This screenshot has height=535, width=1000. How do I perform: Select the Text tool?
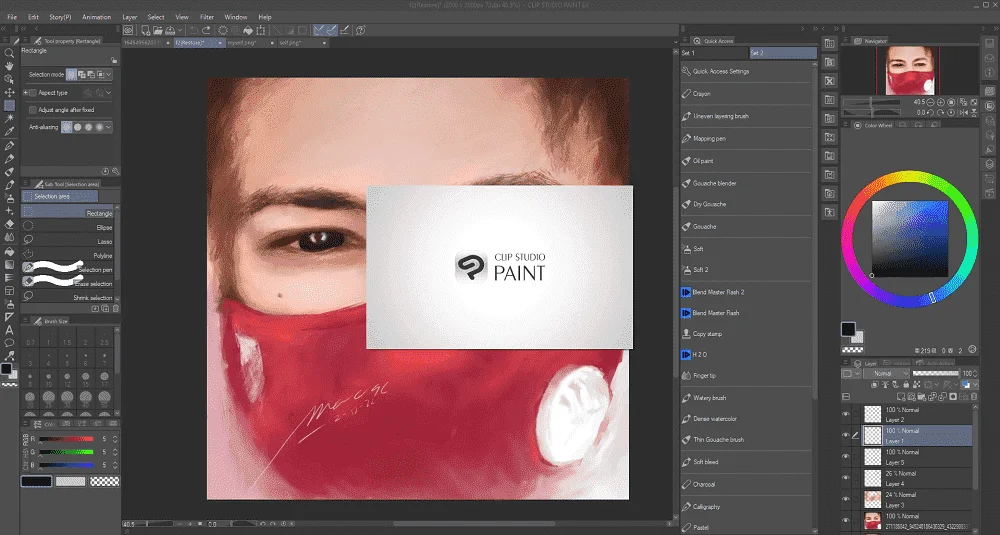click(9, 330)
